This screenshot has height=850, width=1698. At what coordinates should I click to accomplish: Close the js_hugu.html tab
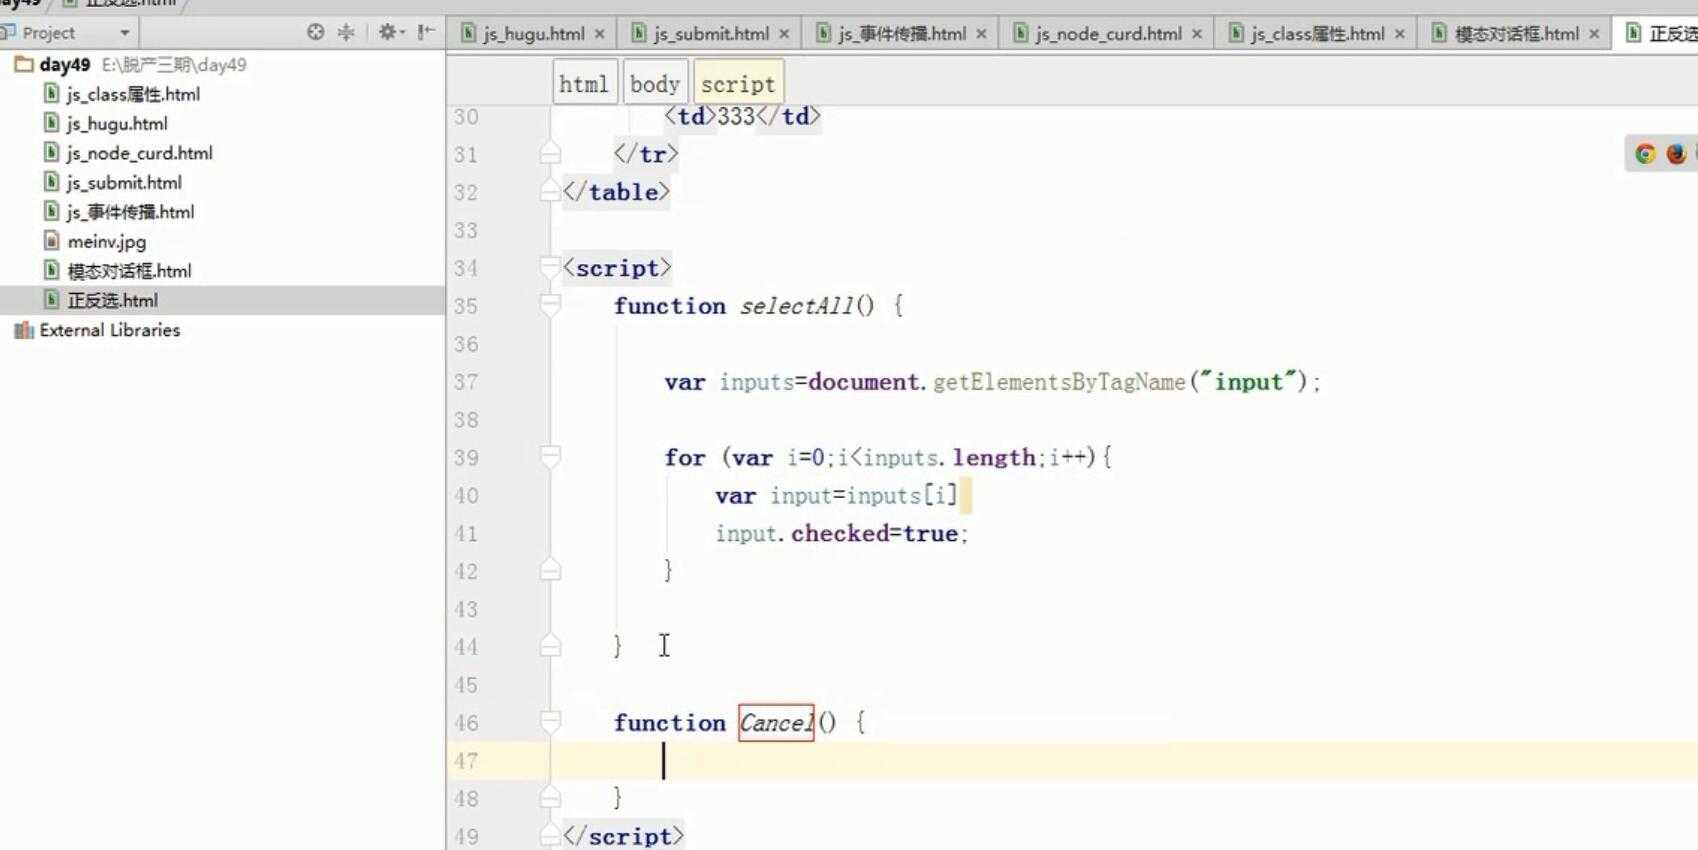coord(599,34)
